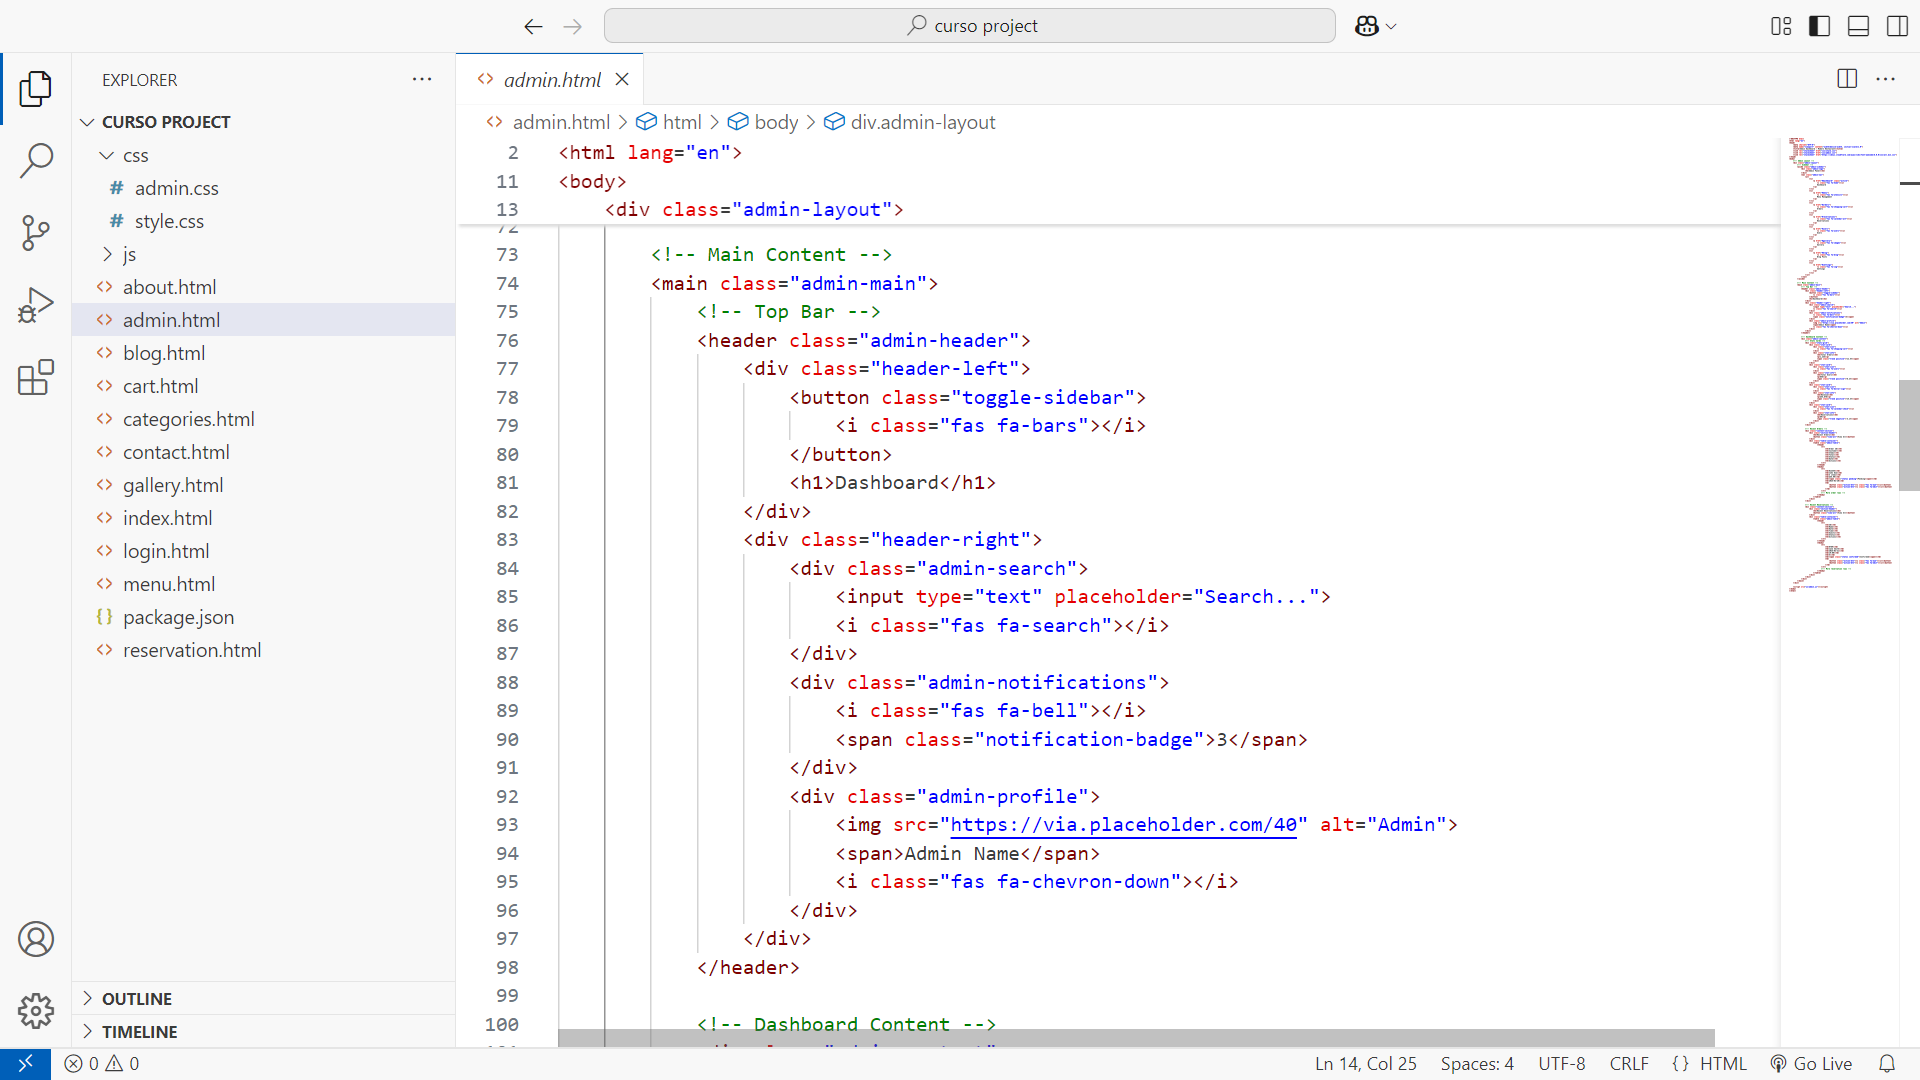The image size is (1920, 1080).
Task: Go forward with the right arrow
Action: coord(572,26)
